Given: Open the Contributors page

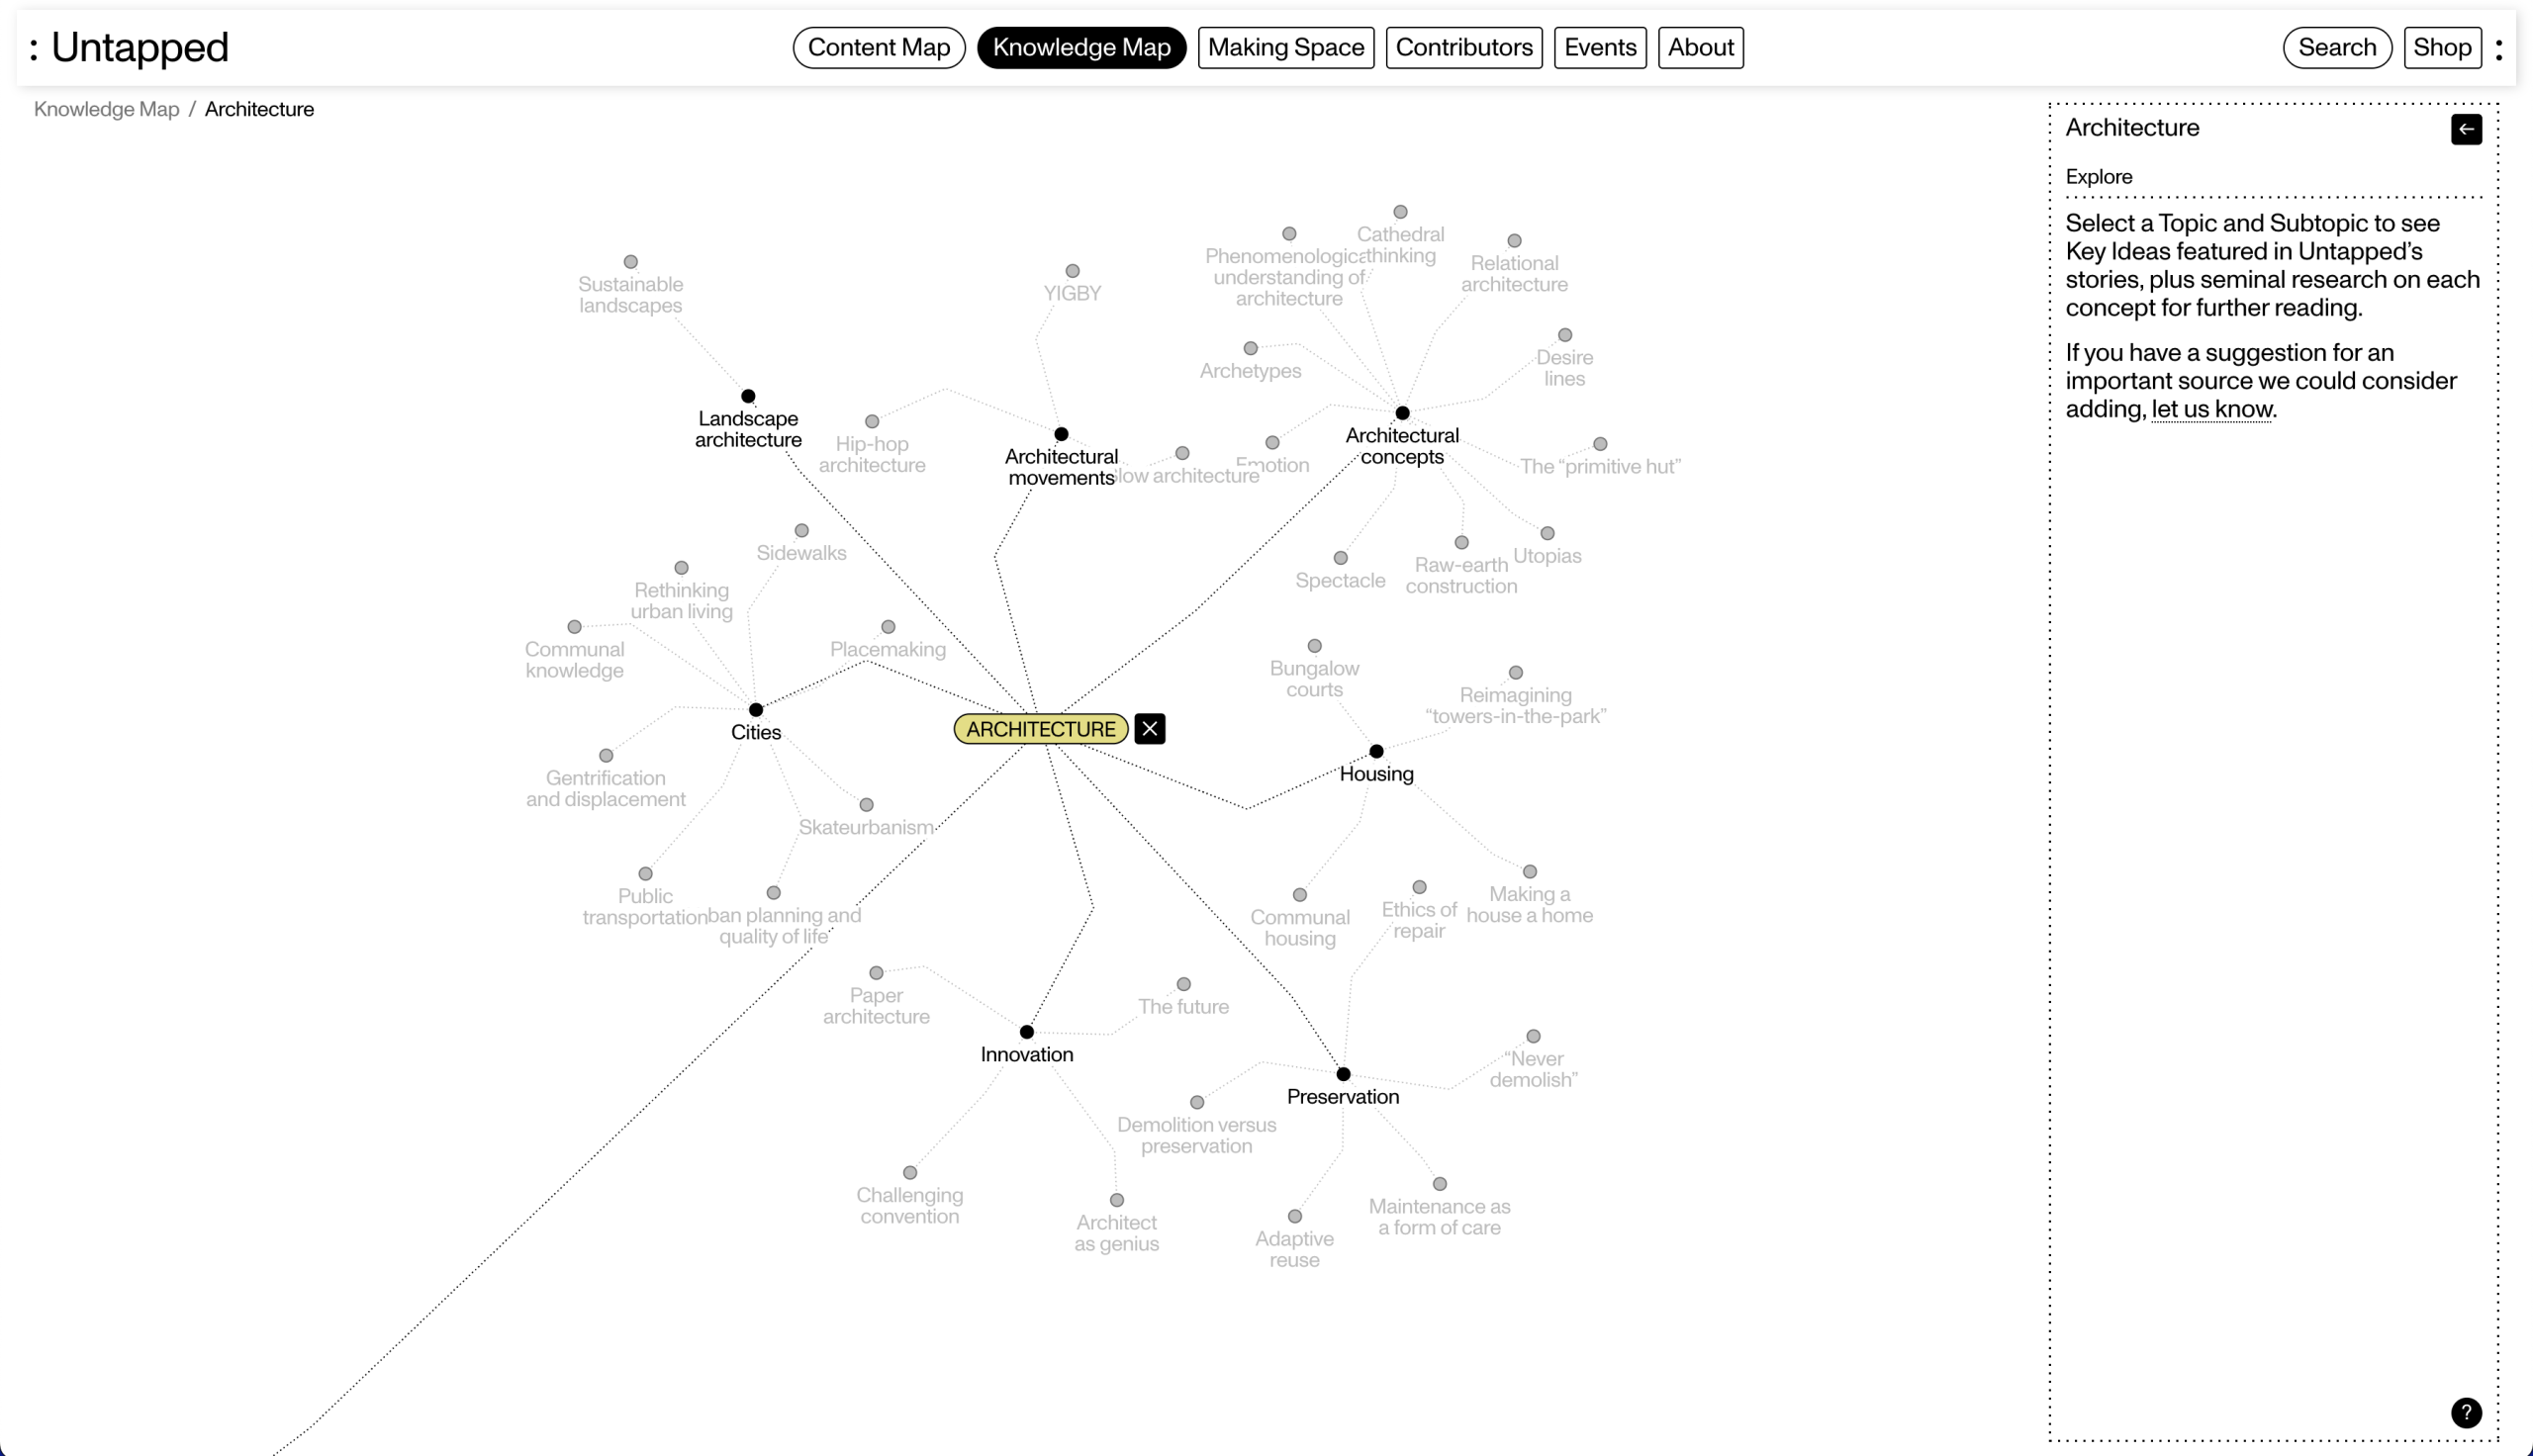Looking at the screenshot, I should [1463, 48].
